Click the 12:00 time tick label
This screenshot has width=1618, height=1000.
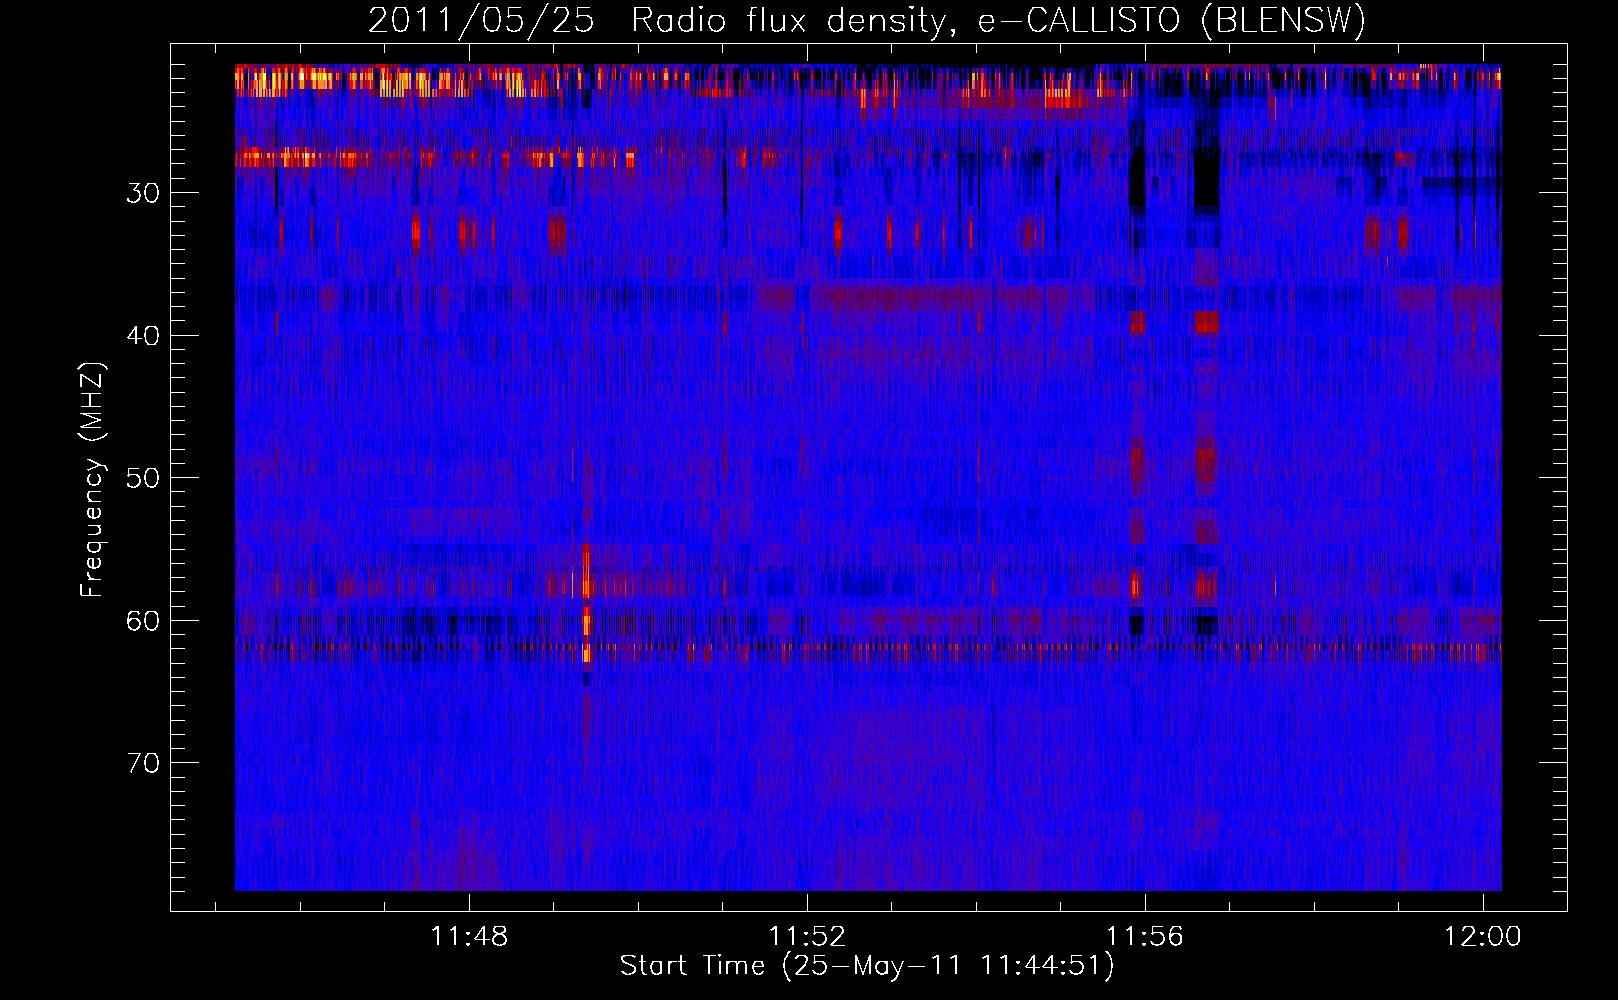[x=1483, y=936]
